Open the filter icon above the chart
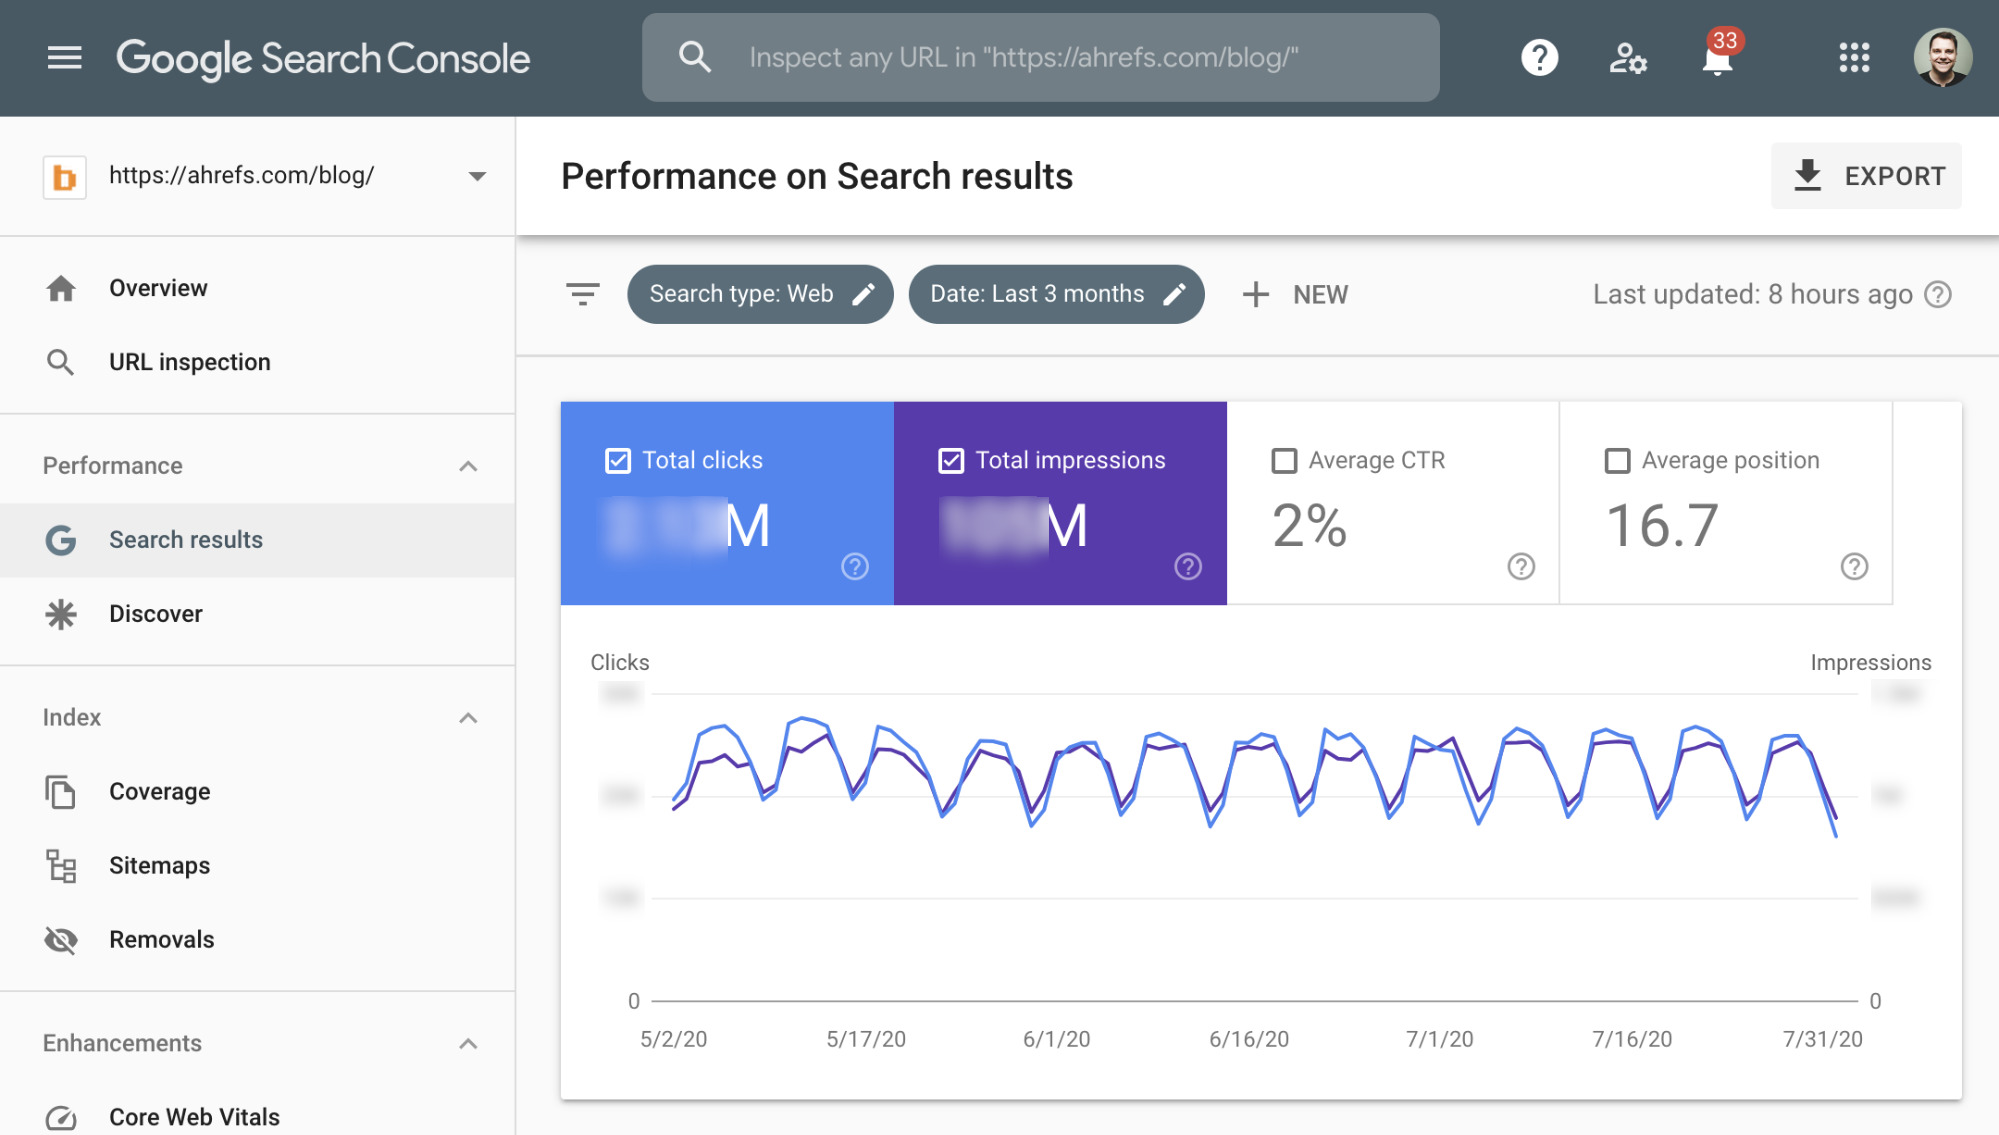The image size is (1999, 1135). 582,293
